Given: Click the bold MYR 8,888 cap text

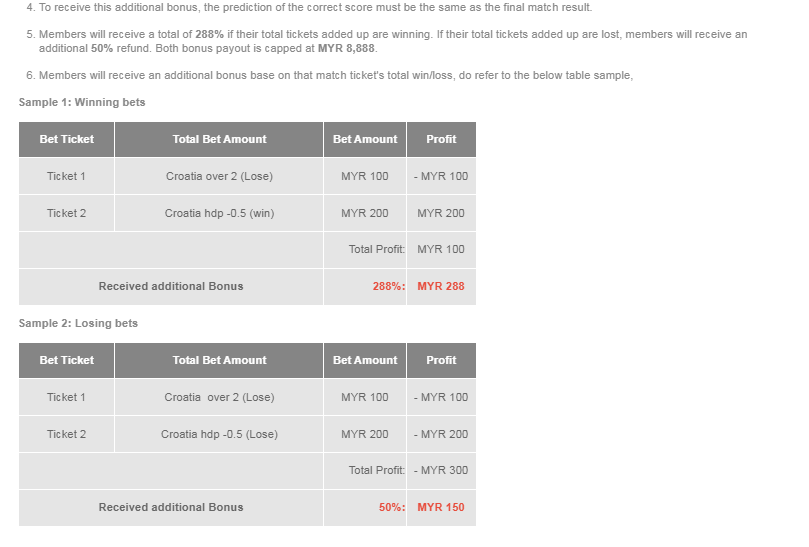Looking at the screenshot, I should click(x=346, y=48).
